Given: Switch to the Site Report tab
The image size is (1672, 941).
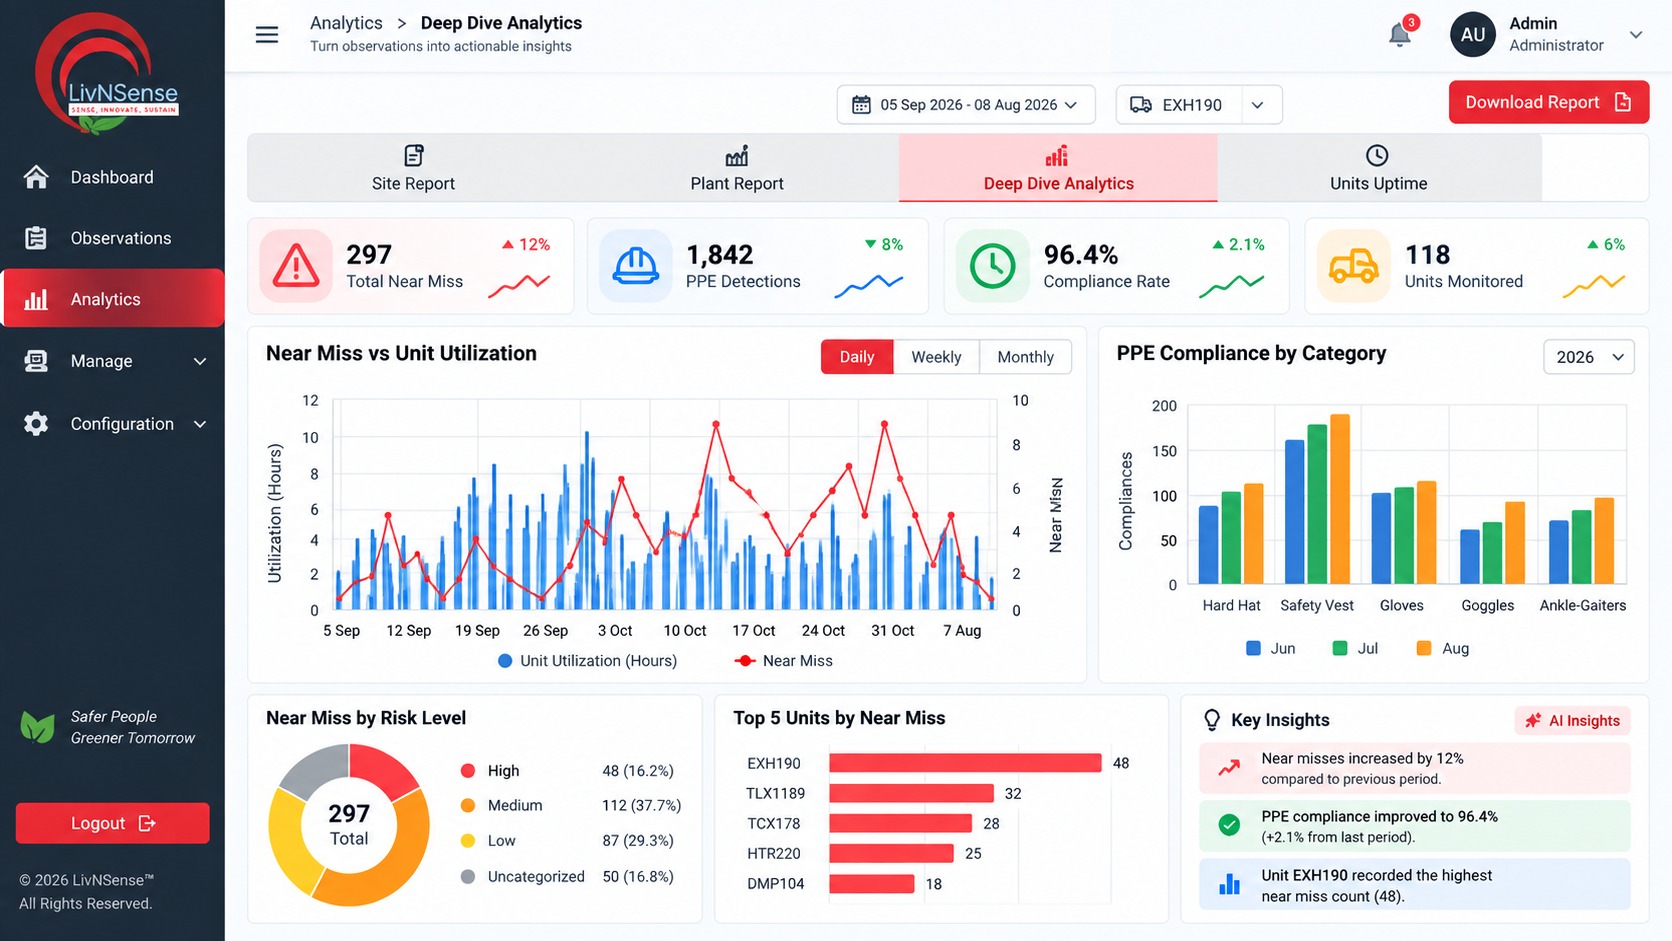Looking at the screenshot, I should click(x=413, y=168).
